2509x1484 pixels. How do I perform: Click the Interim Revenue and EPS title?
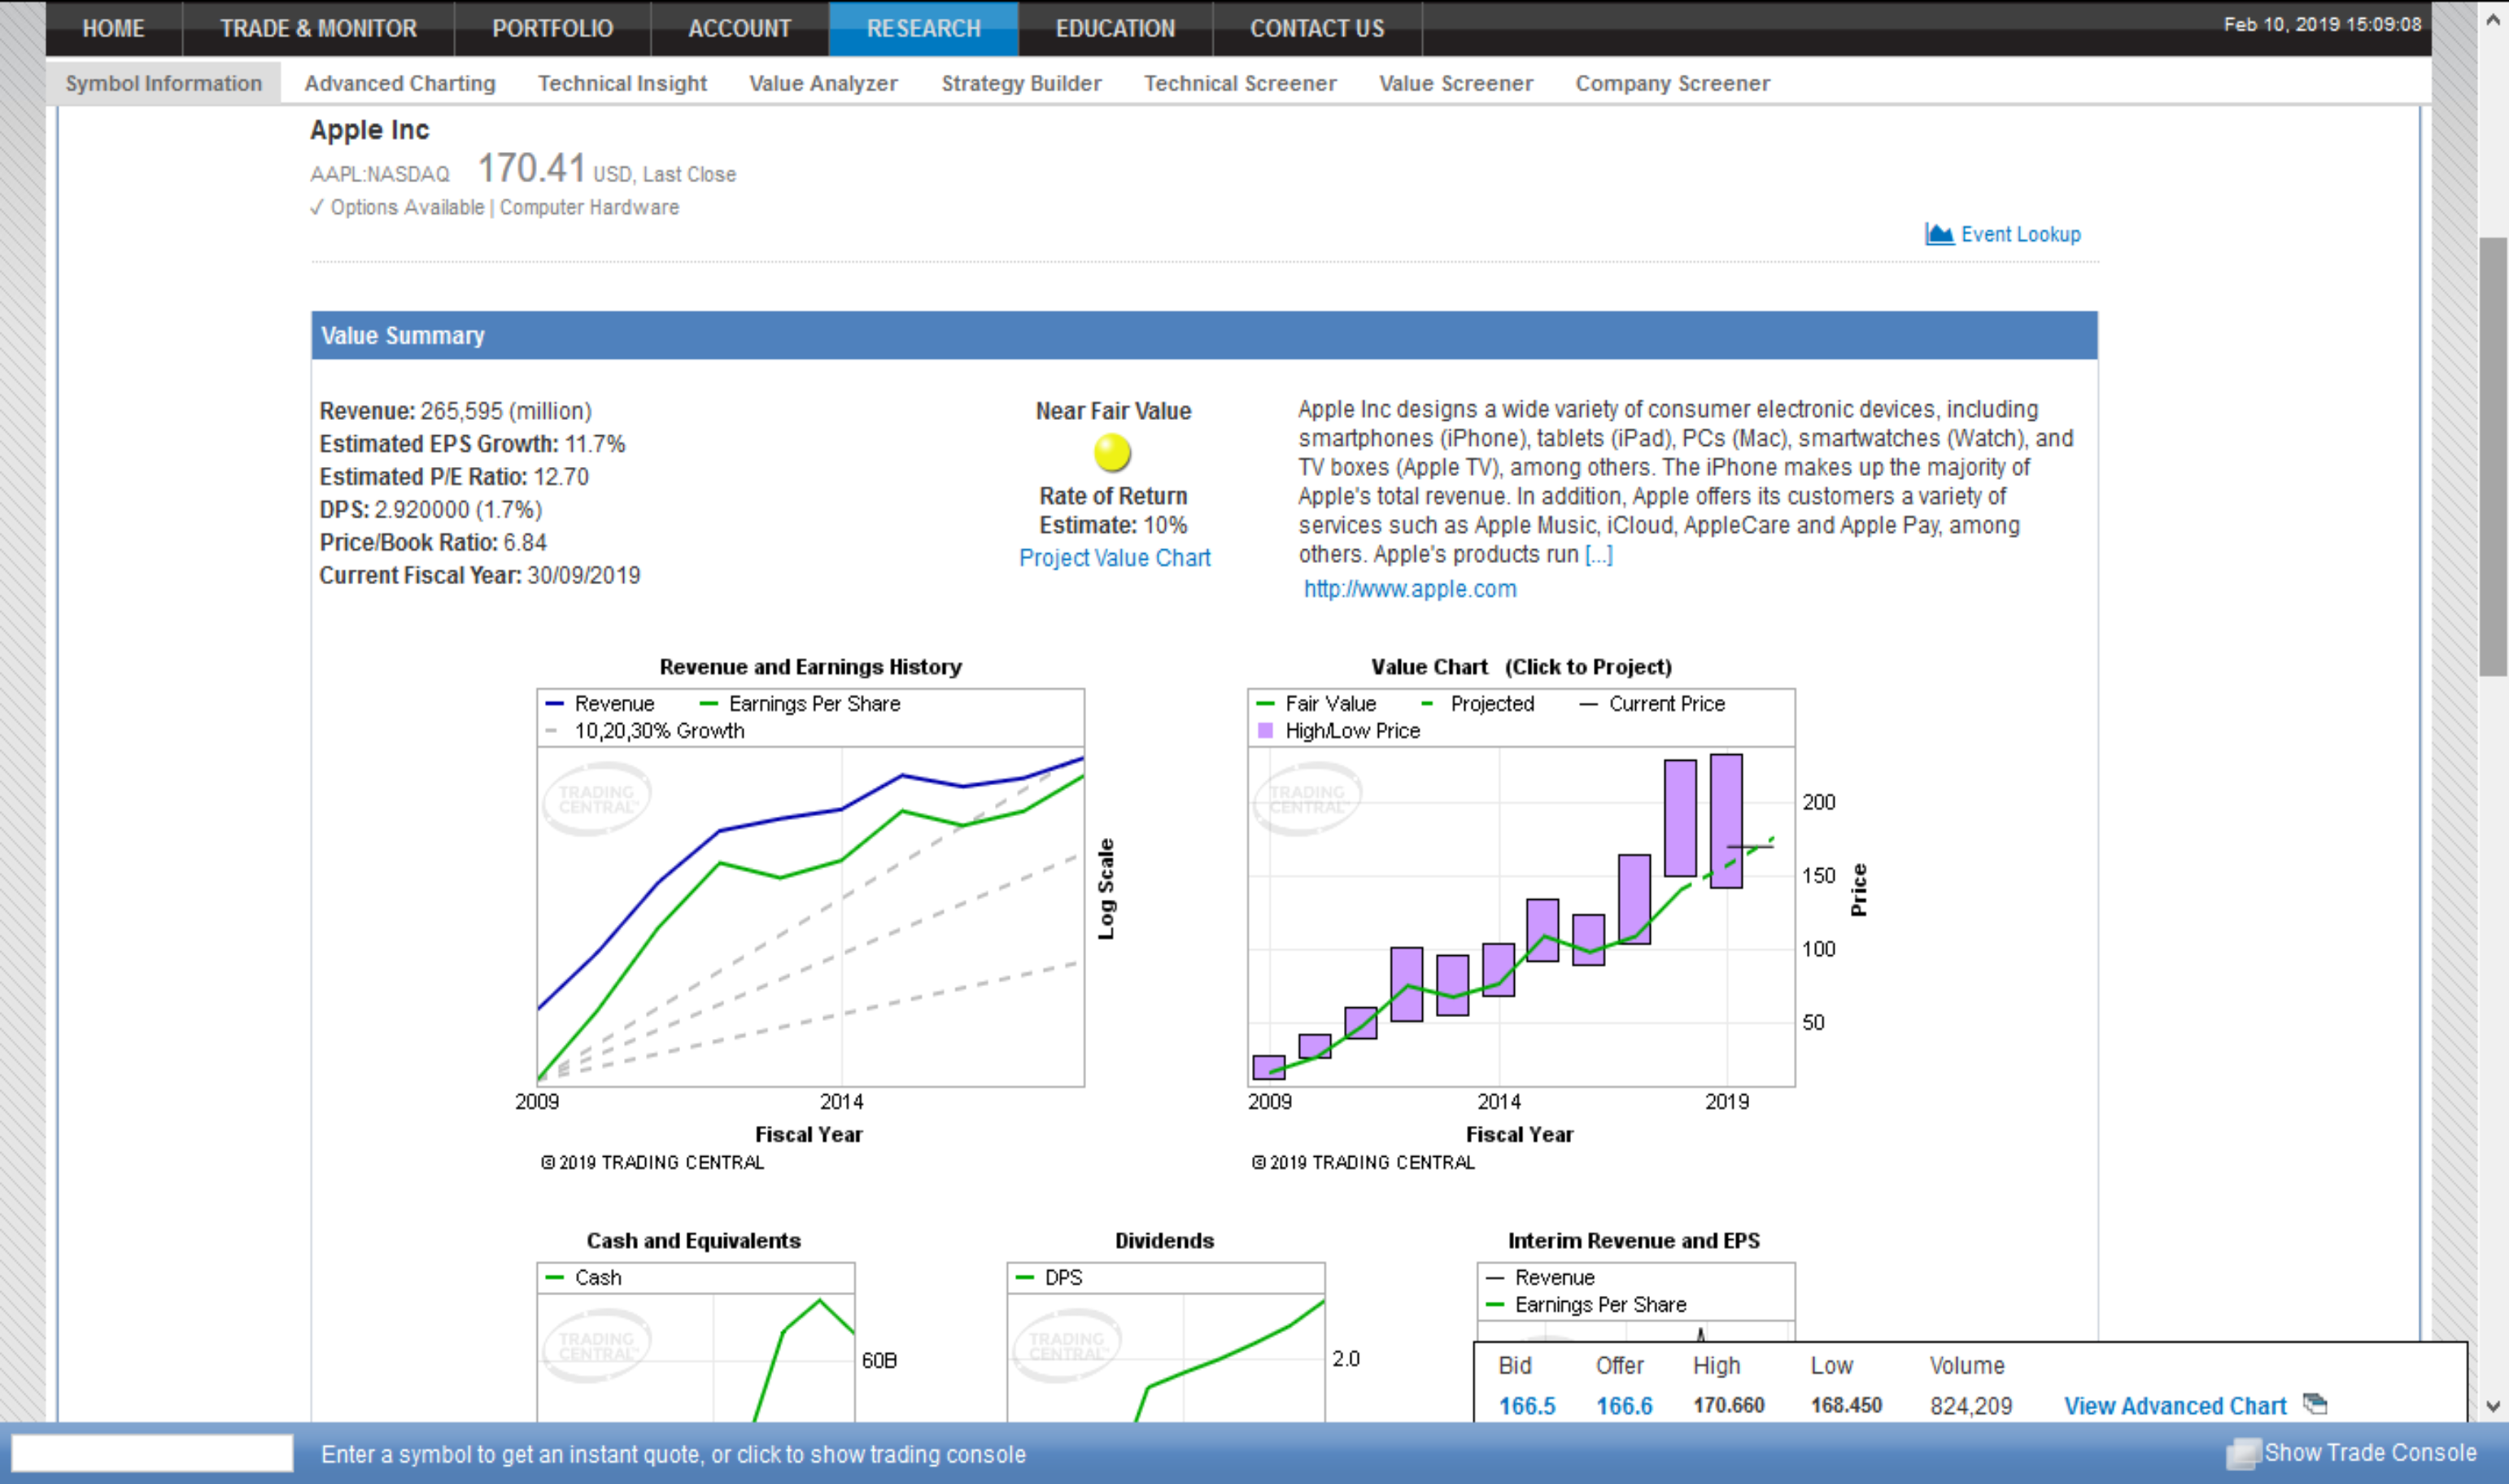1633,1240
